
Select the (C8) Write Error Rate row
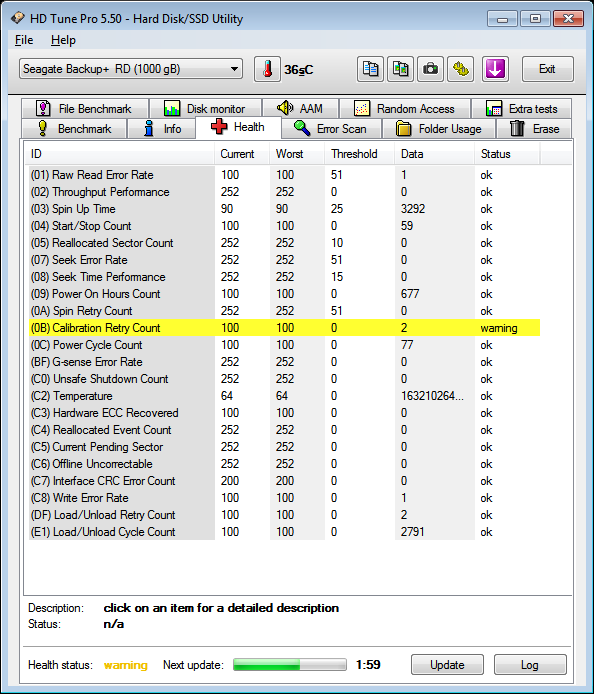[x=285, y=498]
